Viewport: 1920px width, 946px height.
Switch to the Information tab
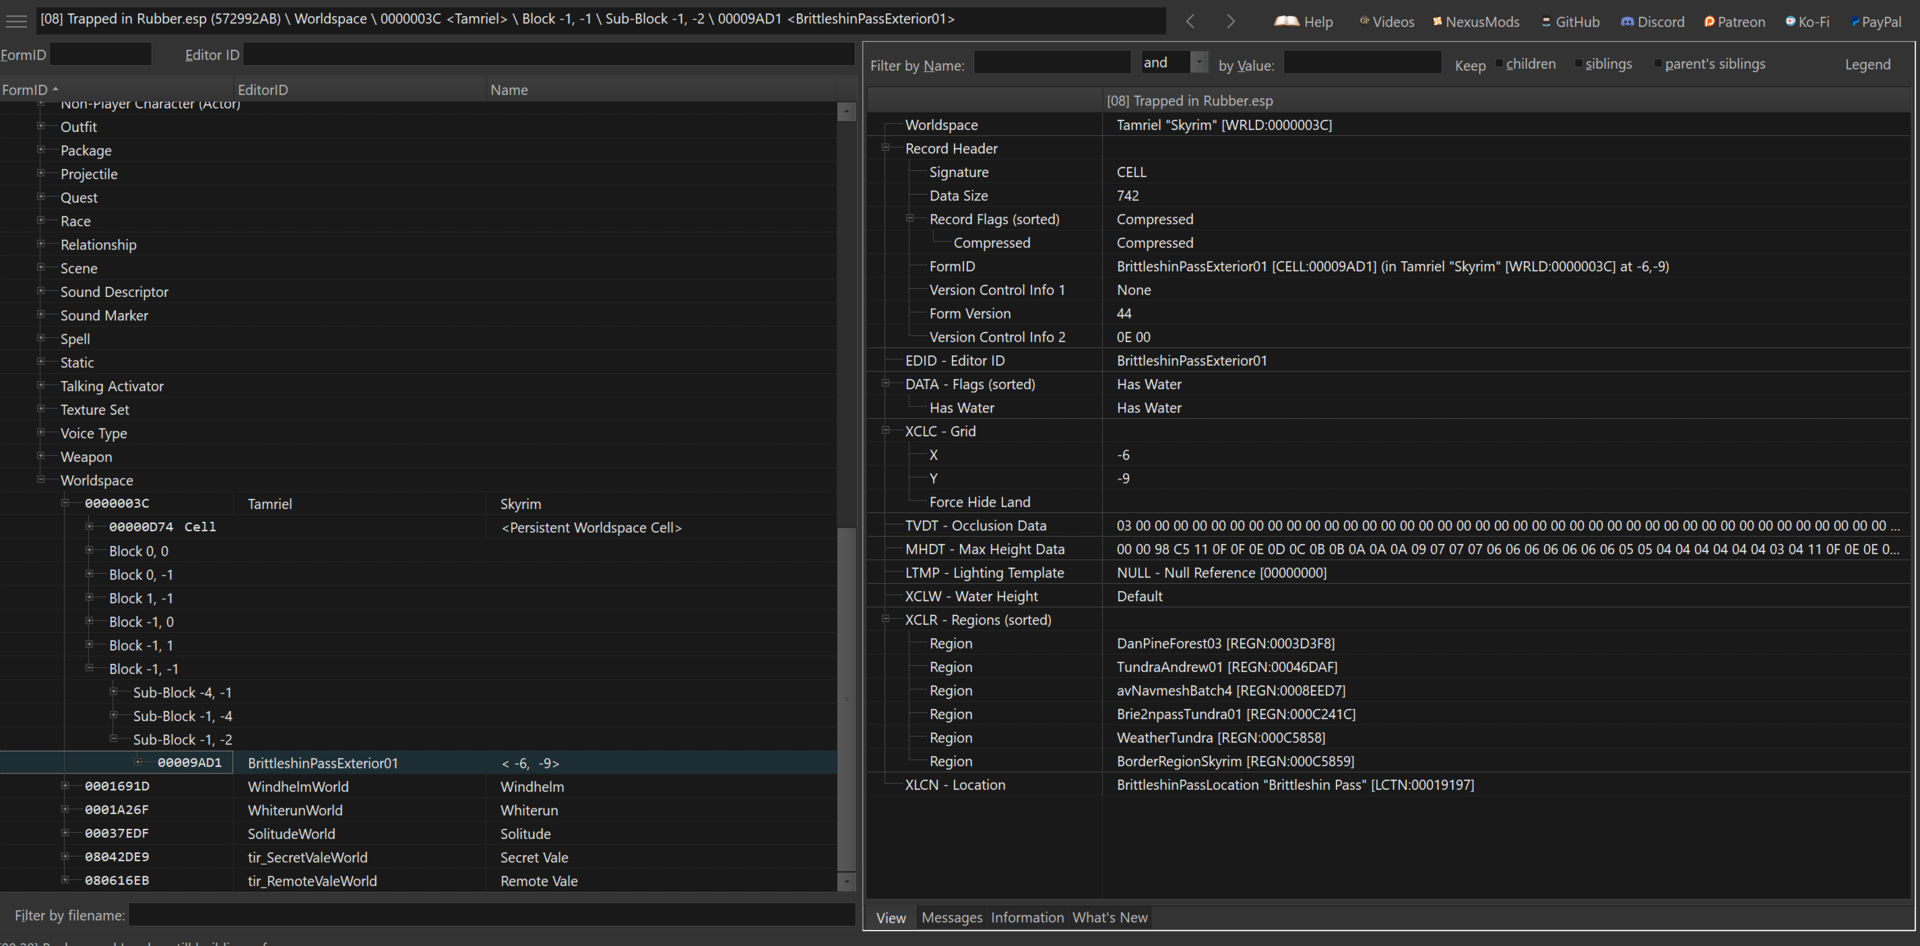point(1027,917)
